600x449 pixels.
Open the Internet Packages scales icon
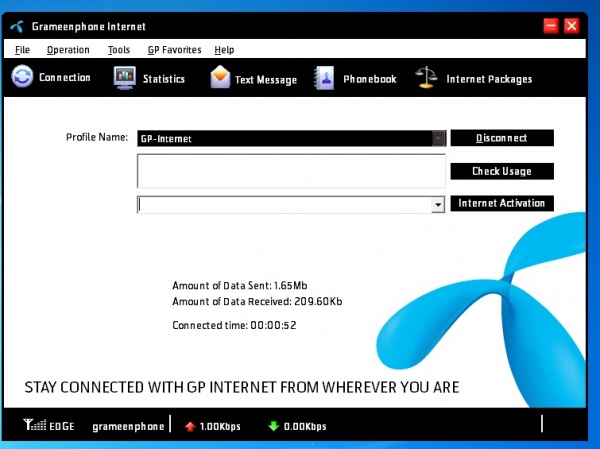pyautogui.click(x=426, y=77)
